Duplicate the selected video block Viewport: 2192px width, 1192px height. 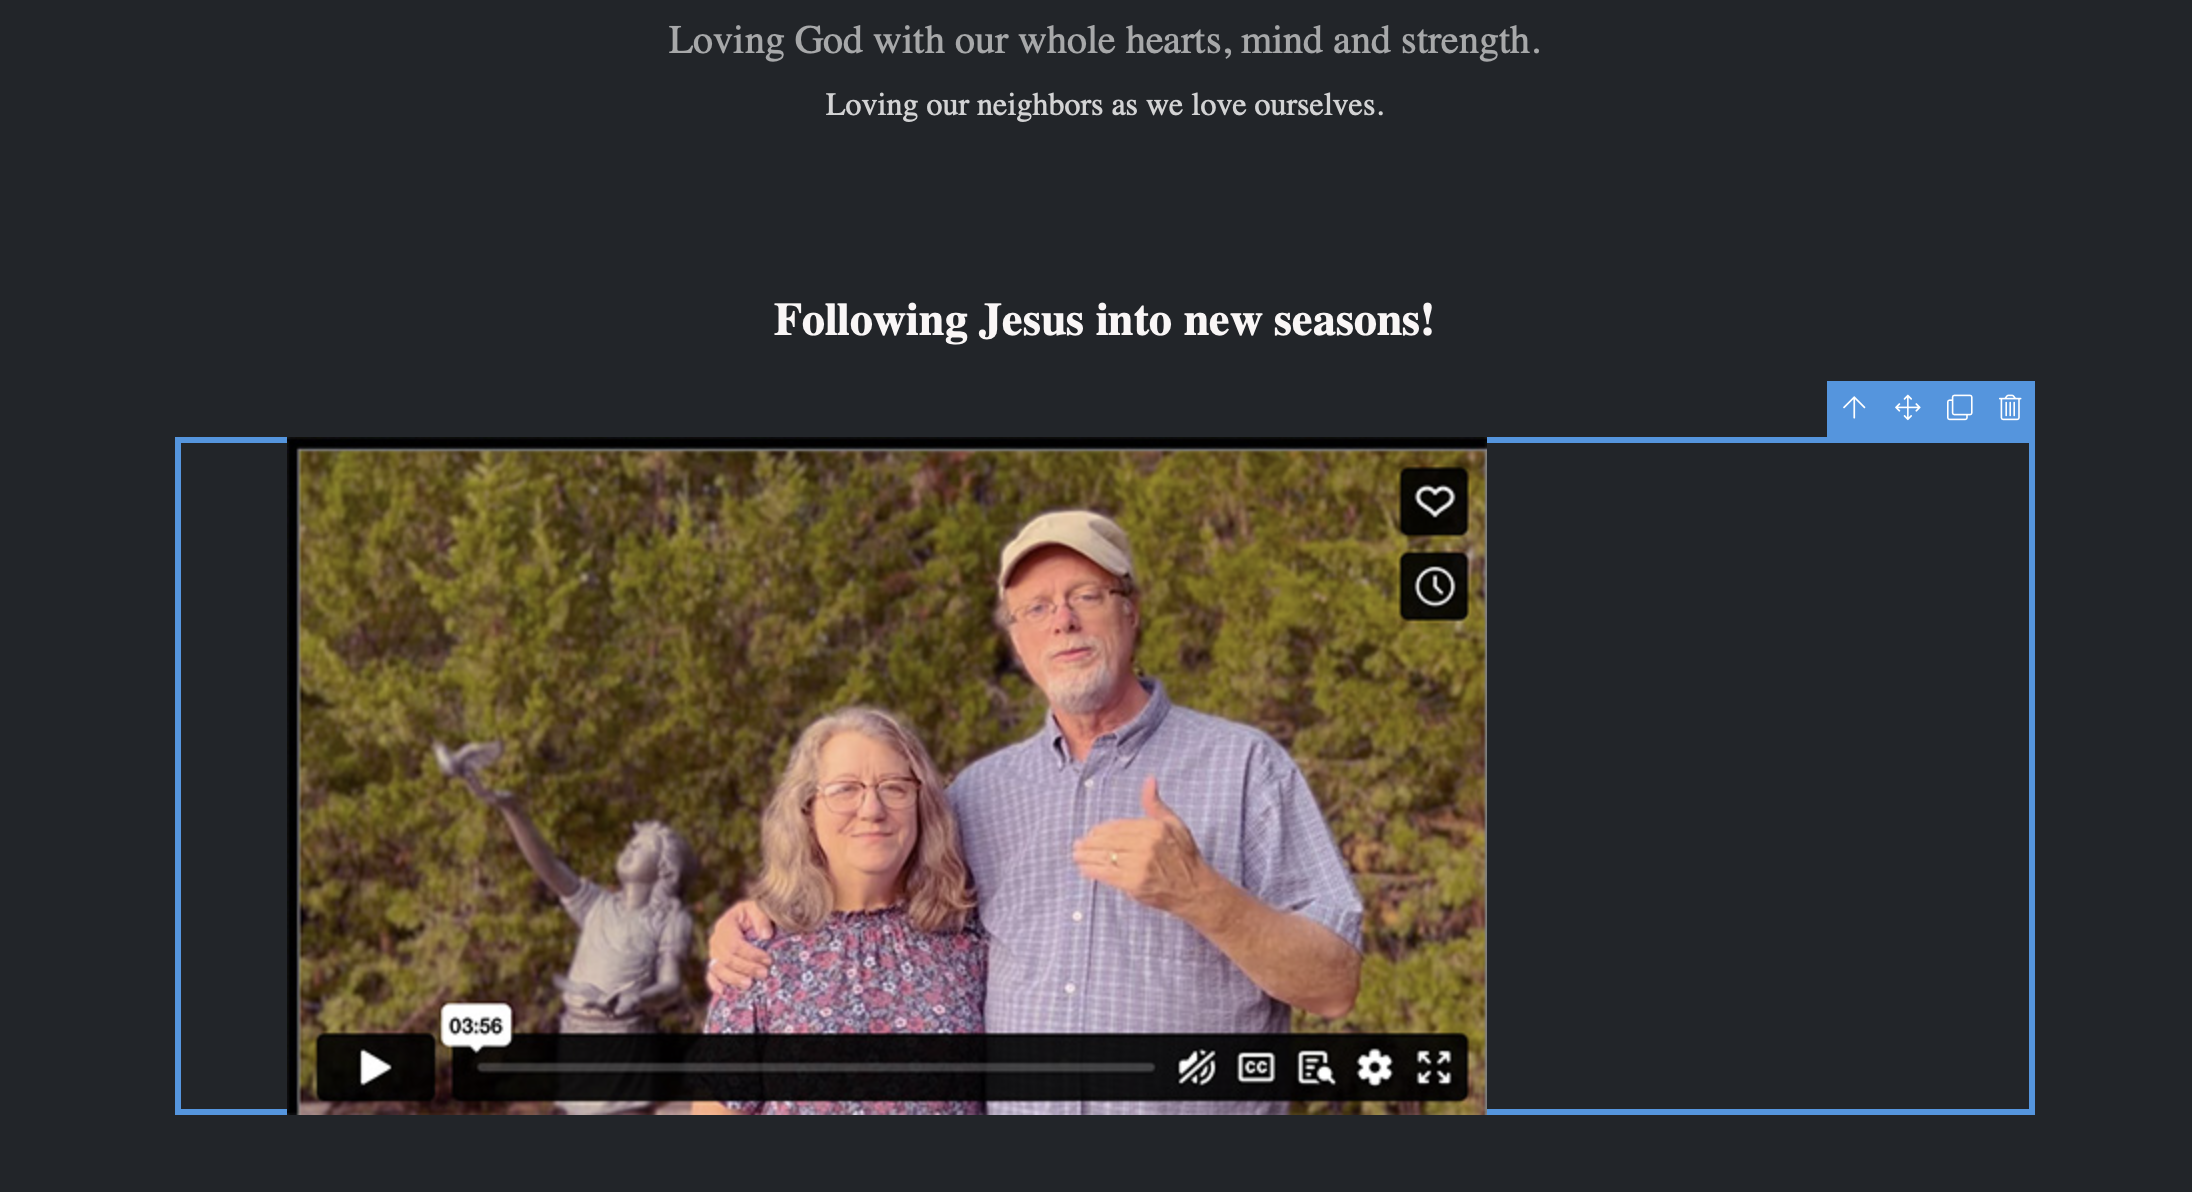(1960, 408)
